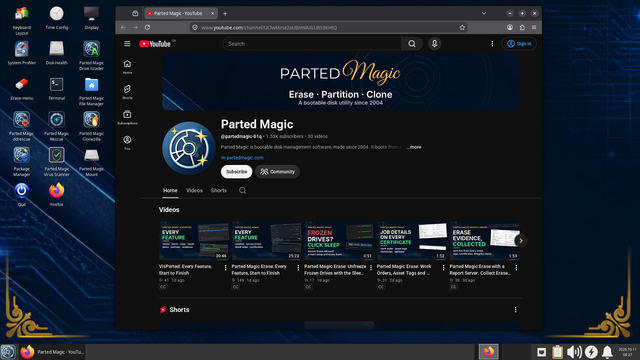
Task: Play the Job Details On Every Certificate thumbnail
Action: (412, 241)
